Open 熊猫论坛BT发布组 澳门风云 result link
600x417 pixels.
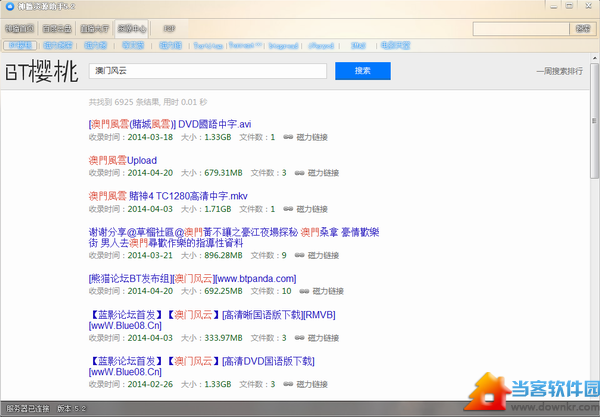(192, 278)
